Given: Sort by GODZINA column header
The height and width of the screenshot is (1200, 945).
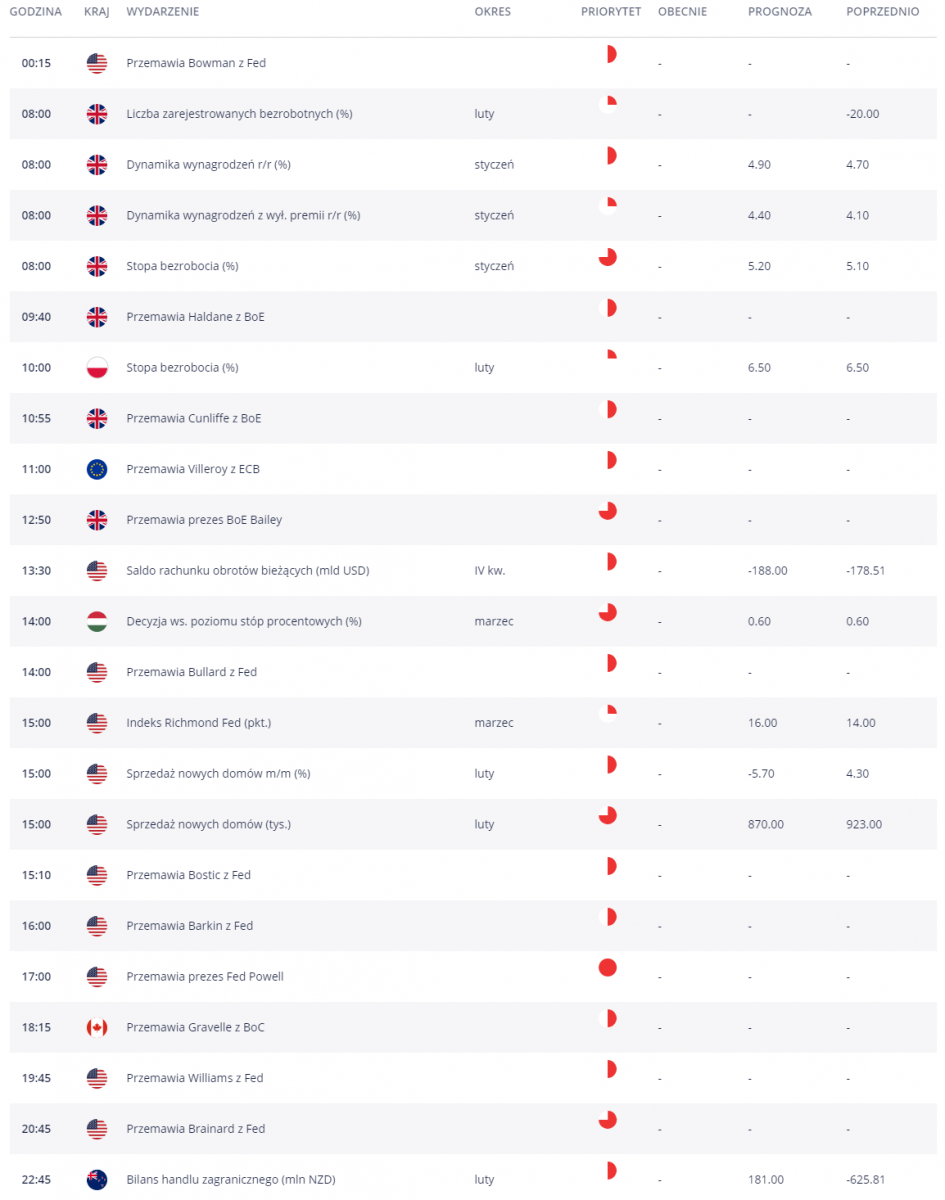Looking at the screenshot, I should pyautogui.click(x=36, y=12).
